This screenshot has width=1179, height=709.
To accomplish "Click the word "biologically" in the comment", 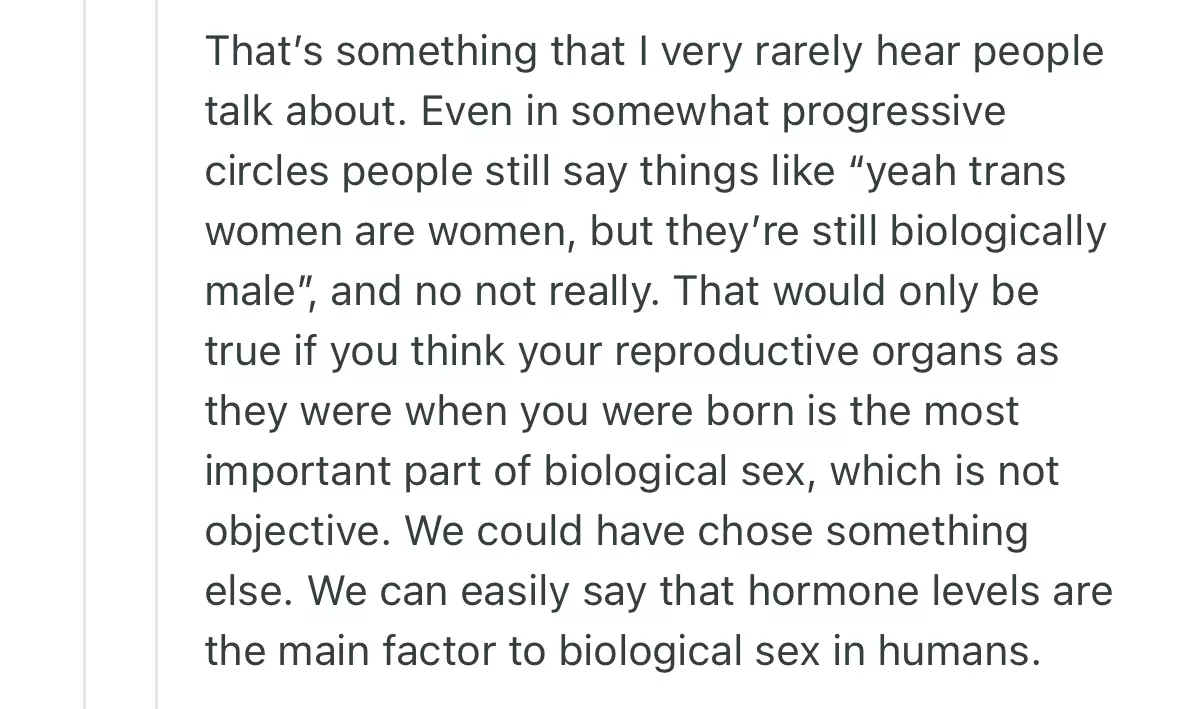I will click(x=997, y=231).
